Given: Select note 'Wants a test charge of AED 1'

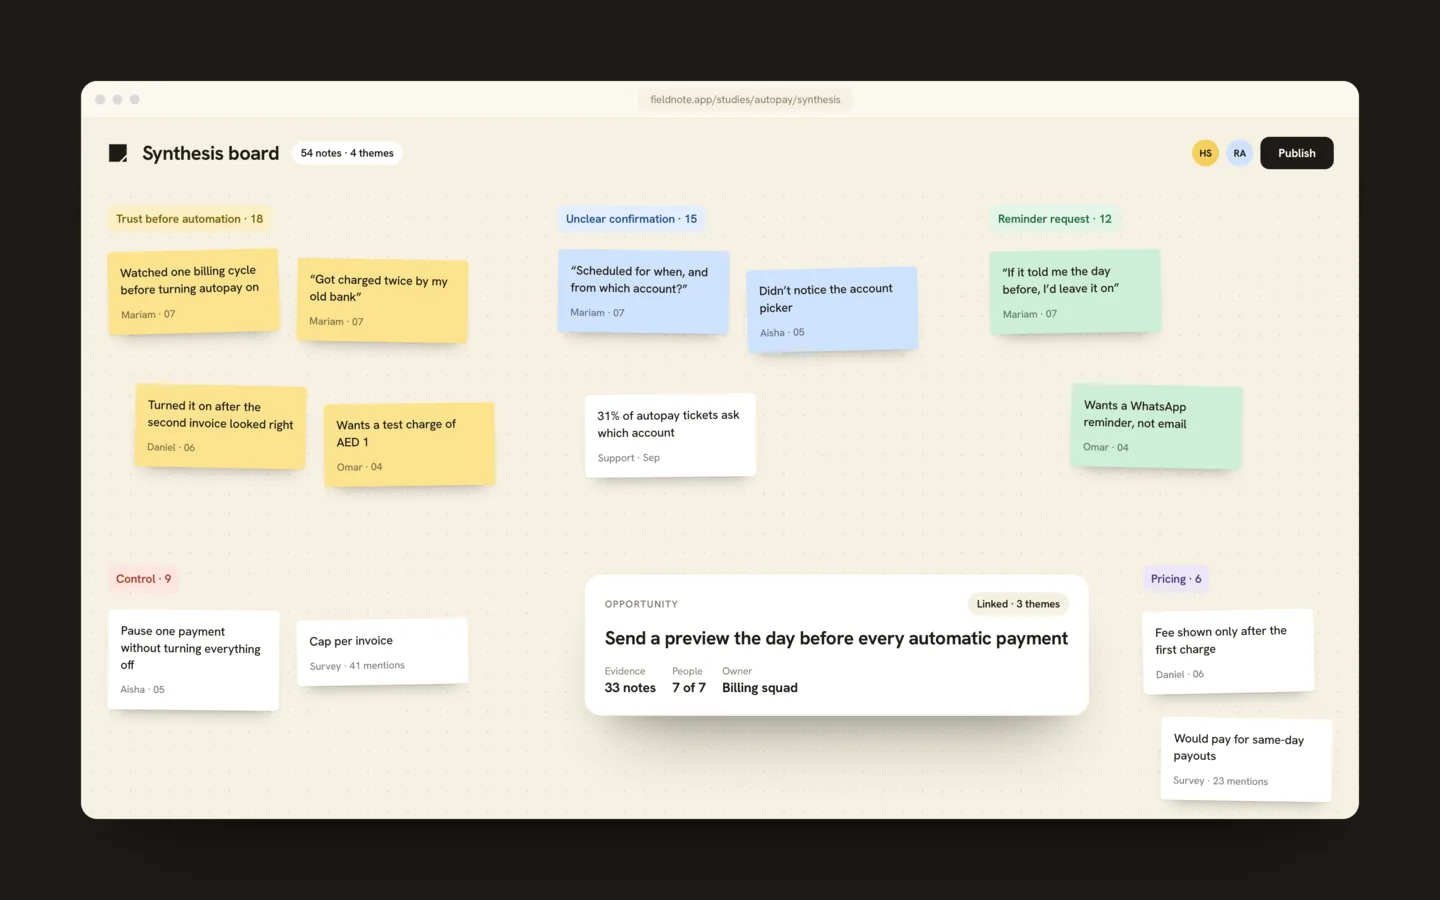Looking at the screenshot, I should click(x=409, y=444).
